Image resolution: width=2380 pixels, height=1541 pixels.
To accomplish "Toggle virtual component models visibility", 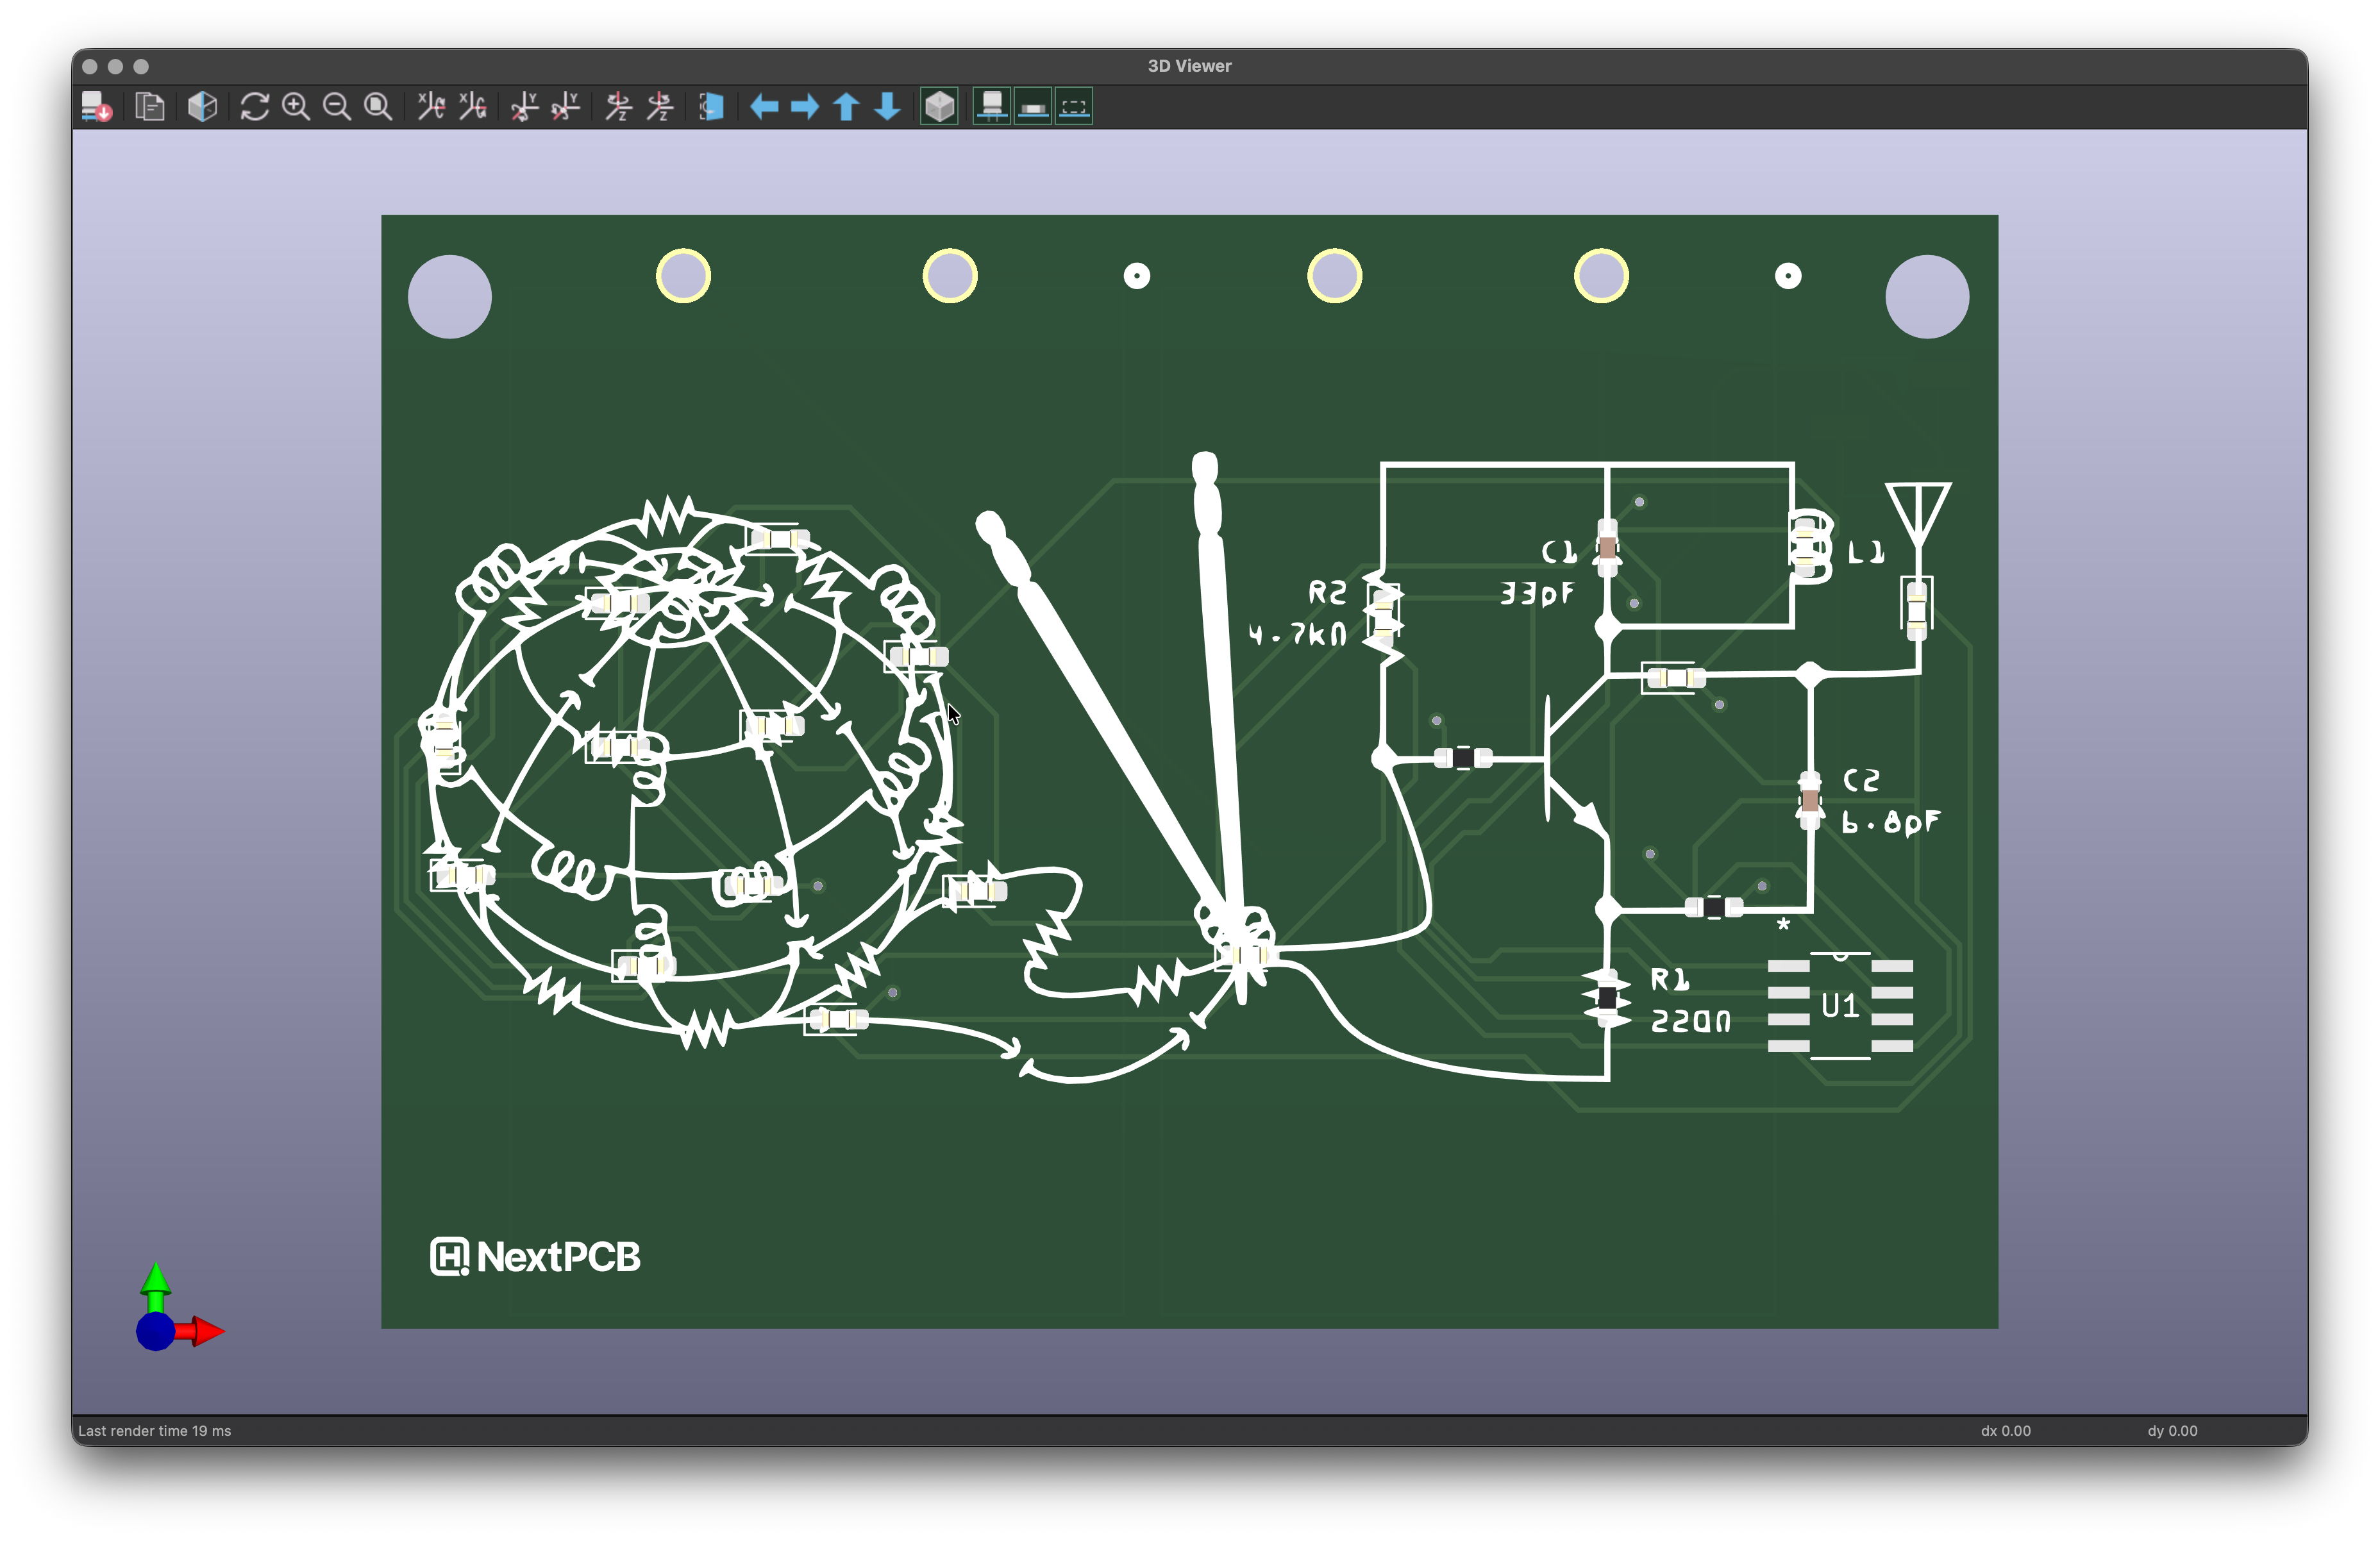I will click(1074, 106).
